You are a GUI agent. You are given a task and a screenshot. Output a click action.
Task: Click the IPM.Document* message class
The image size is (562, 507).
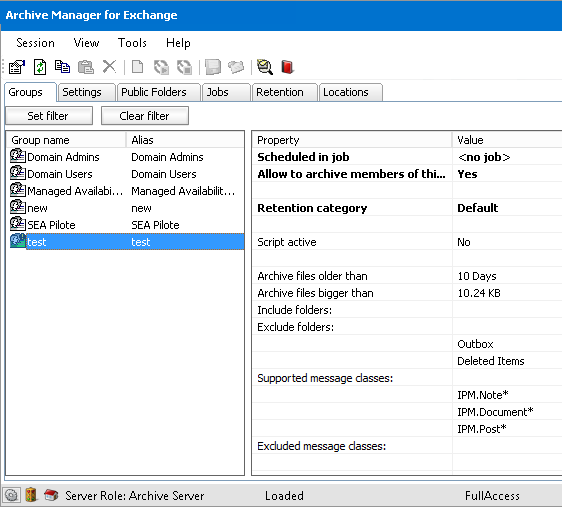tap(495, 412)
